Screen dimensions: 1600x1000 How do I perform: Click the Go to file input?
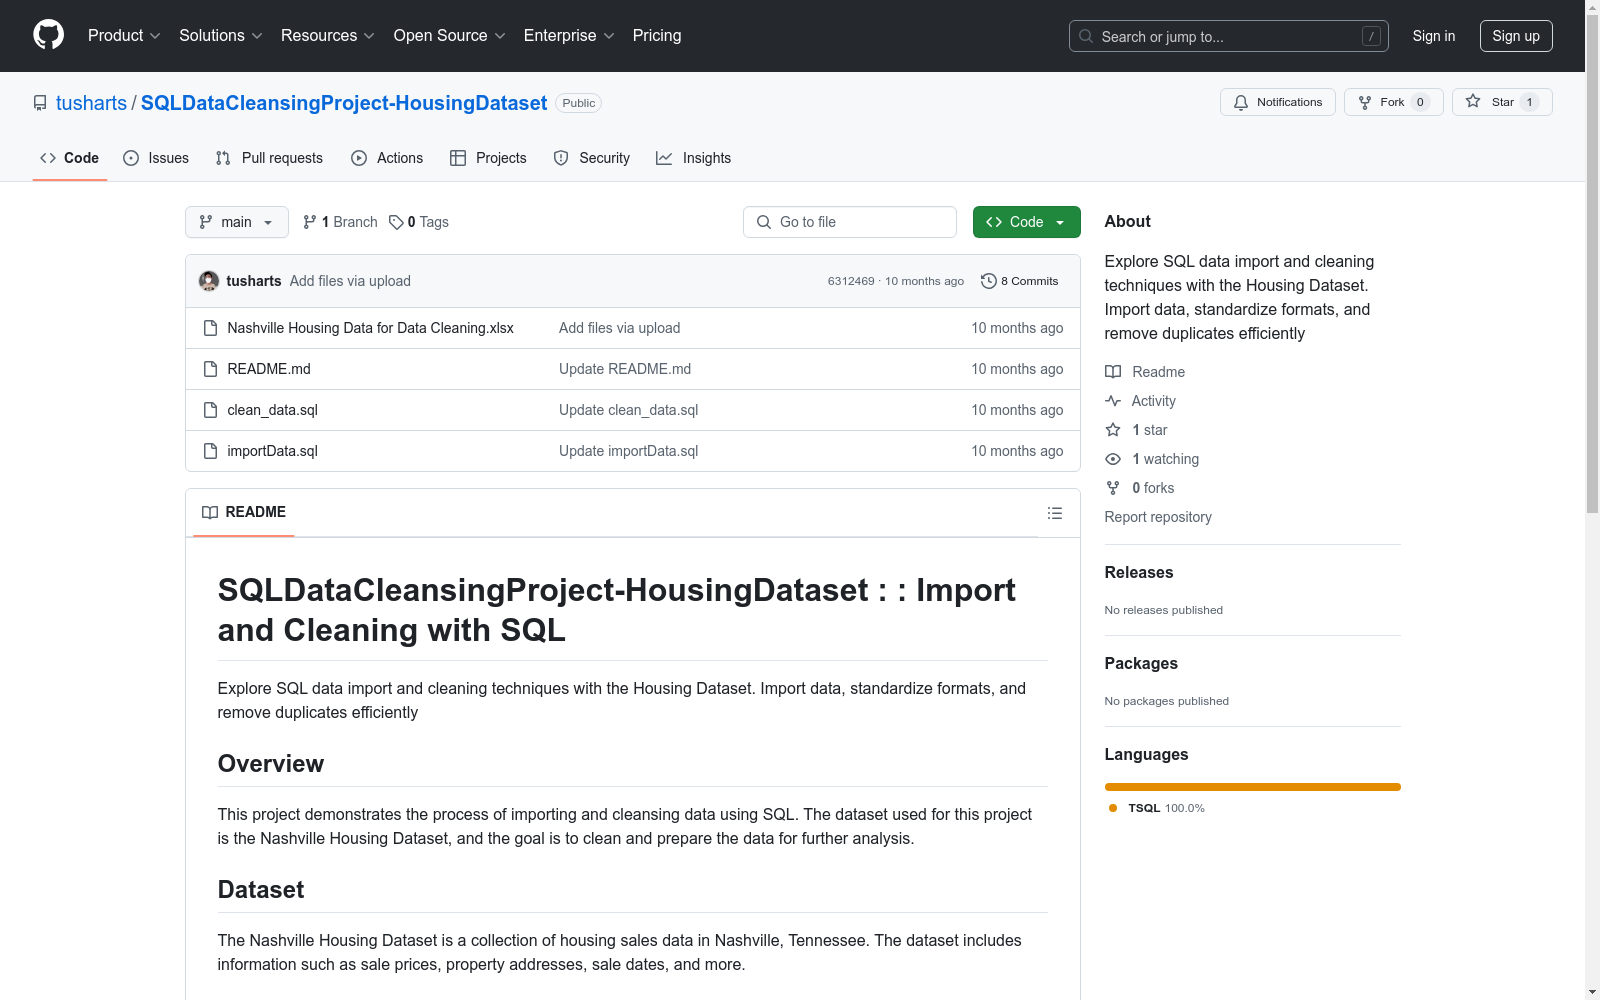pos(850,222)
